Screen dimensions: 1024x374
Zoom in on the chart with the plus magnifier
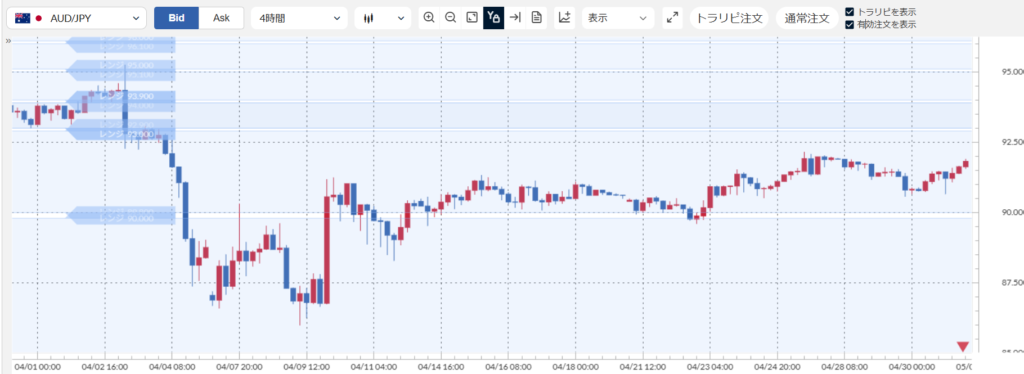pyautogui.click(x=429, y=18)
